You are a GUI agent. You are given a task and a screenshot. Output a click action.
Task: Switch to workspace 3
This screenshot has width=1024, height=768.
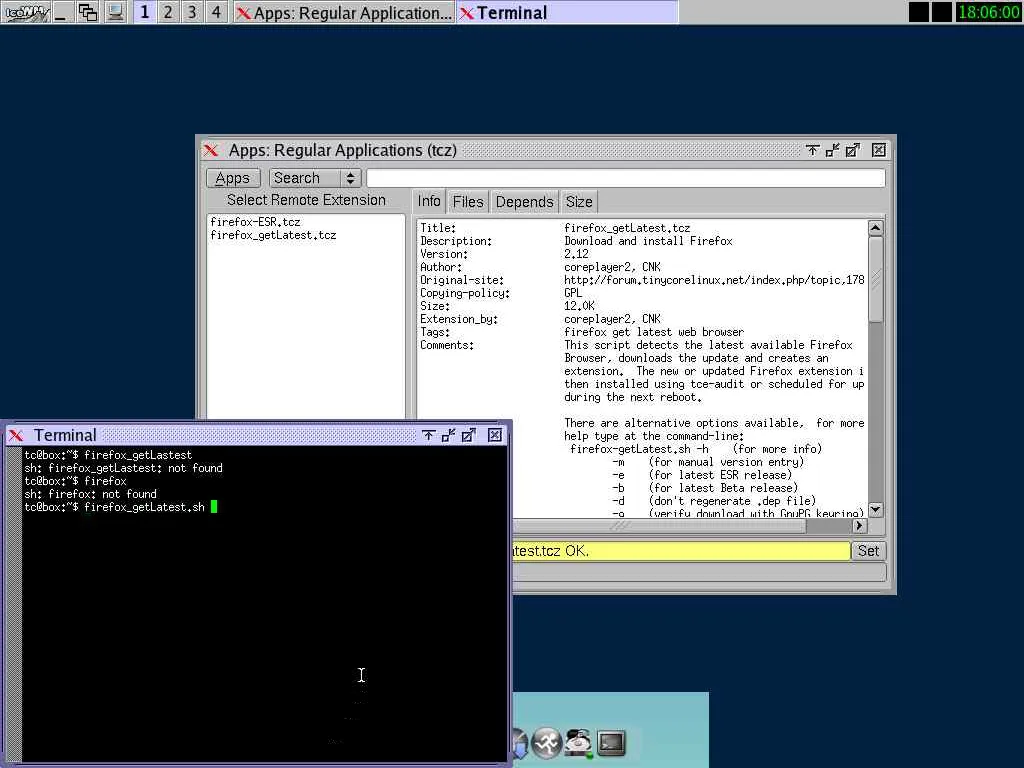tap(192, 12)
